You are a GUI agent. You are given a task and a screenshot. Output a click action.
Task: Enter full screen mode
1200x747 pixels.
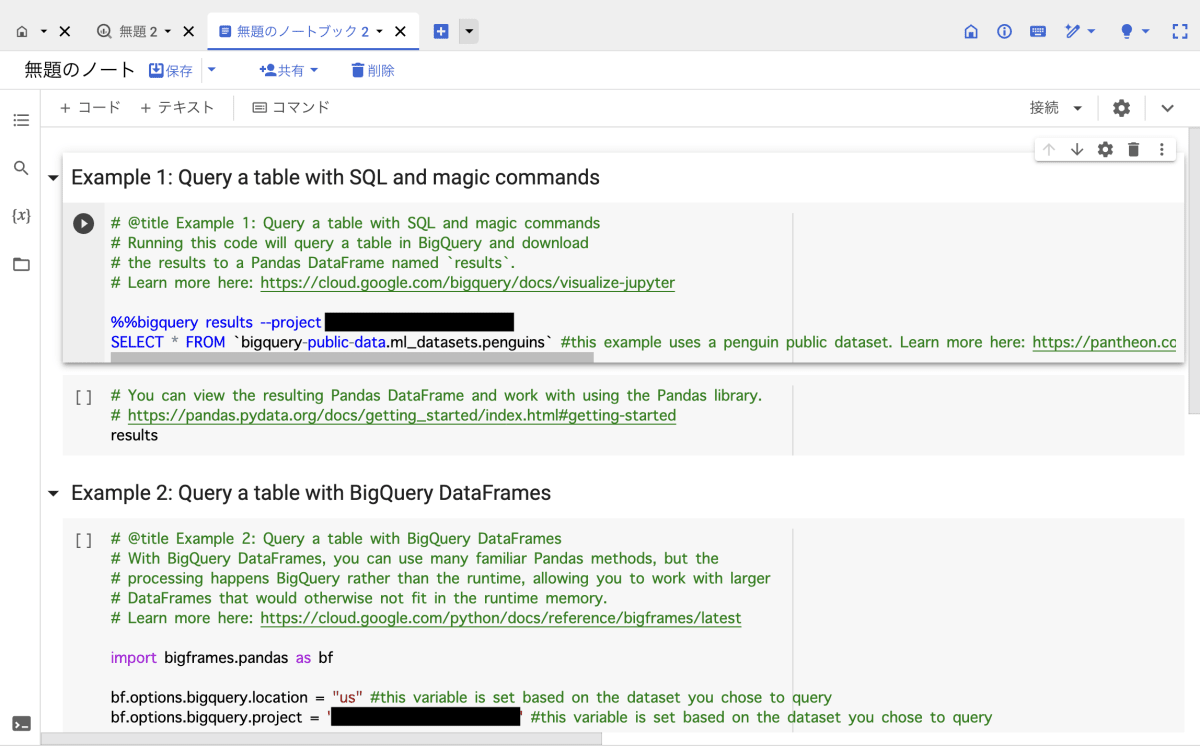pyautogui.click(x=1180, y=32)
